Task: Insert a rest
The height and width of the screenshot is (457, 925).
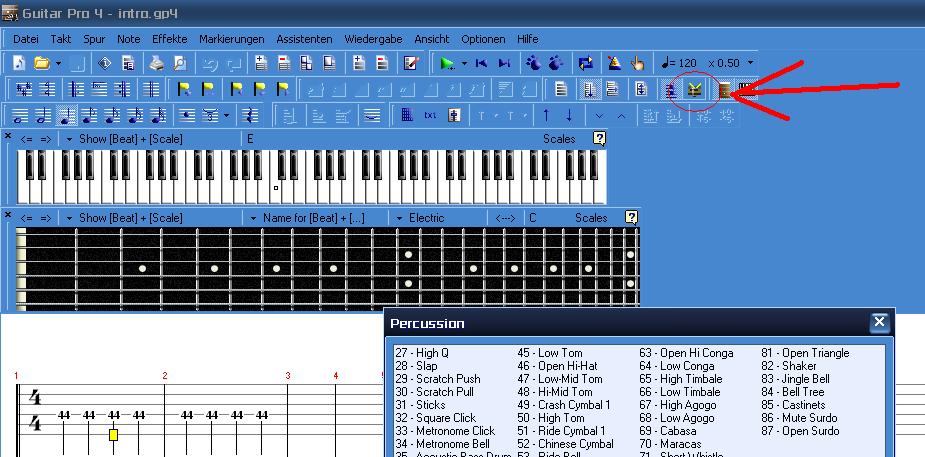Action: tap(250, 116)
